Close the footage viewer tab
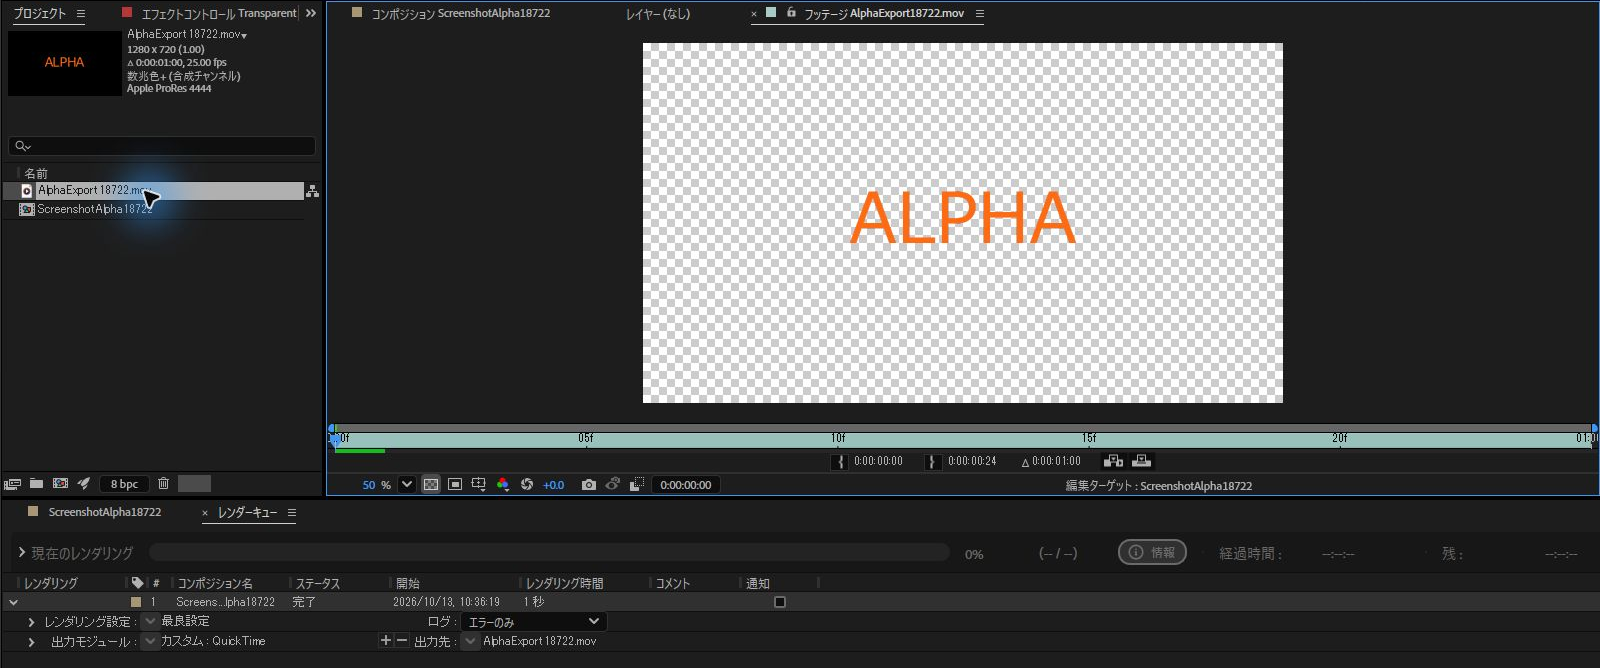Viewport: 1600px width, 668px height. click(754, 14)
